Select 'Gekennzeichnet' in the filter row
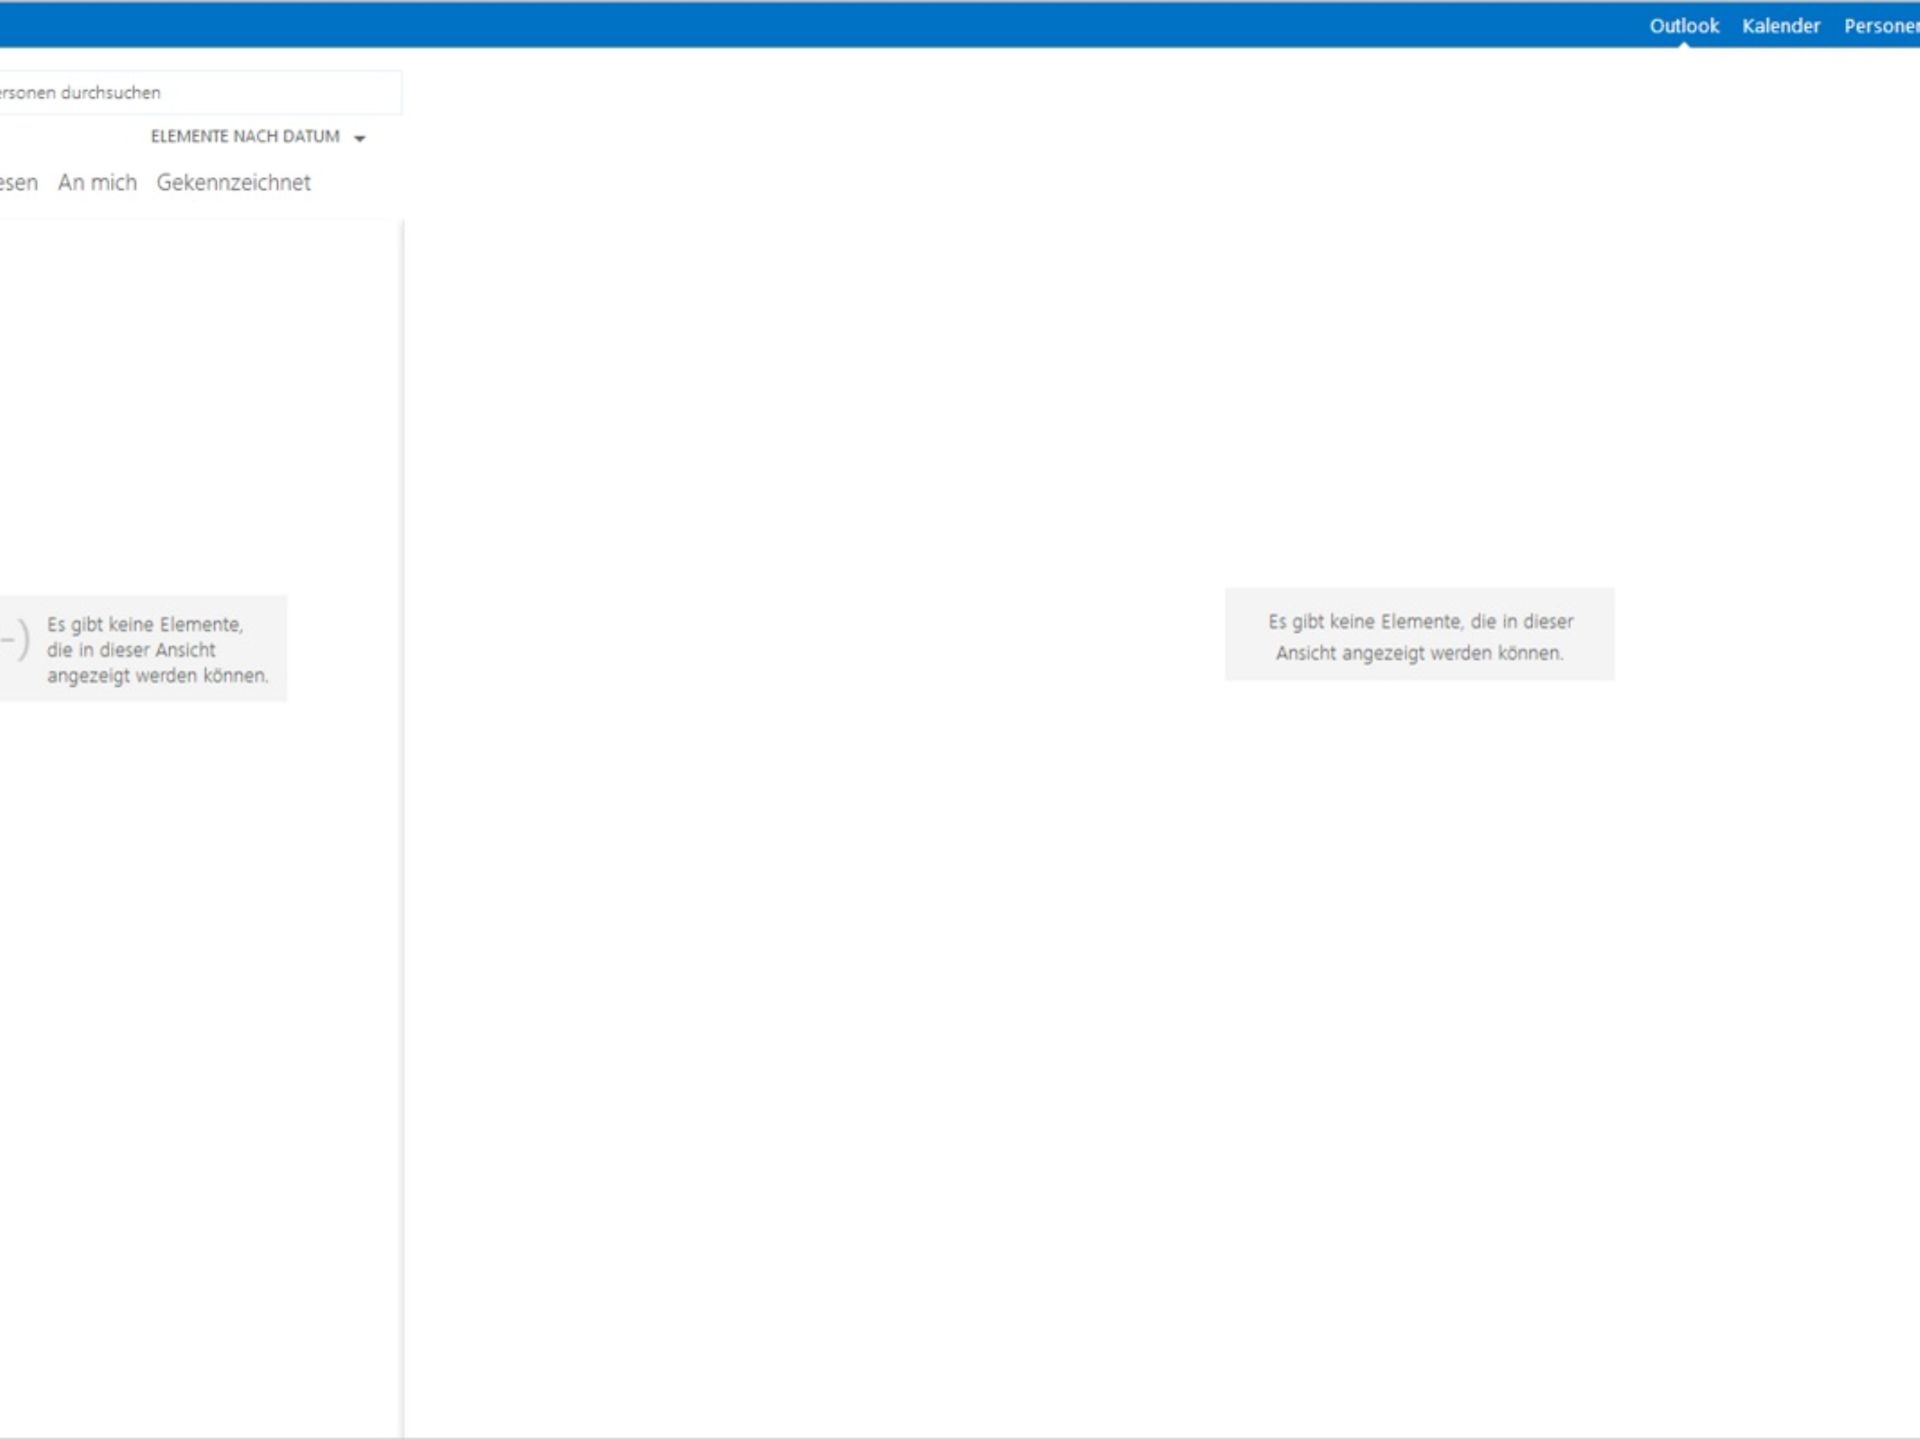 pyautogui.click(x=233, y=182)
